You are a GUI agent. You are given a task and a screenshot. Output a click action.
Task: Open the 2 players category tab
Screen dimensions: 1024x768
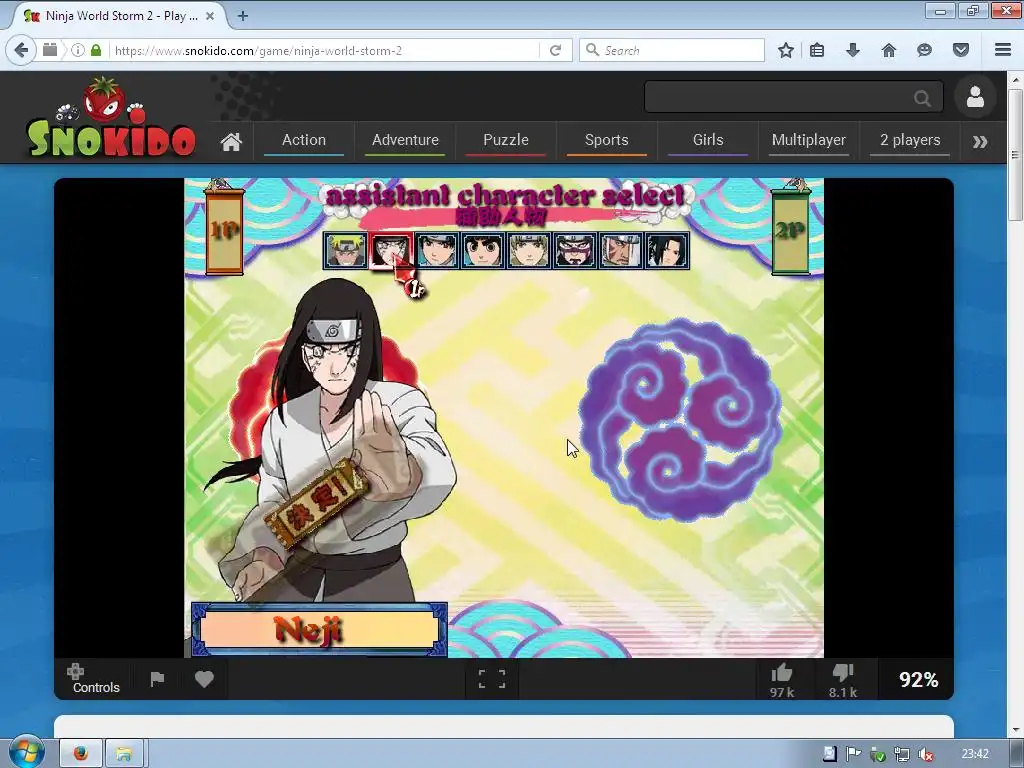910,140
